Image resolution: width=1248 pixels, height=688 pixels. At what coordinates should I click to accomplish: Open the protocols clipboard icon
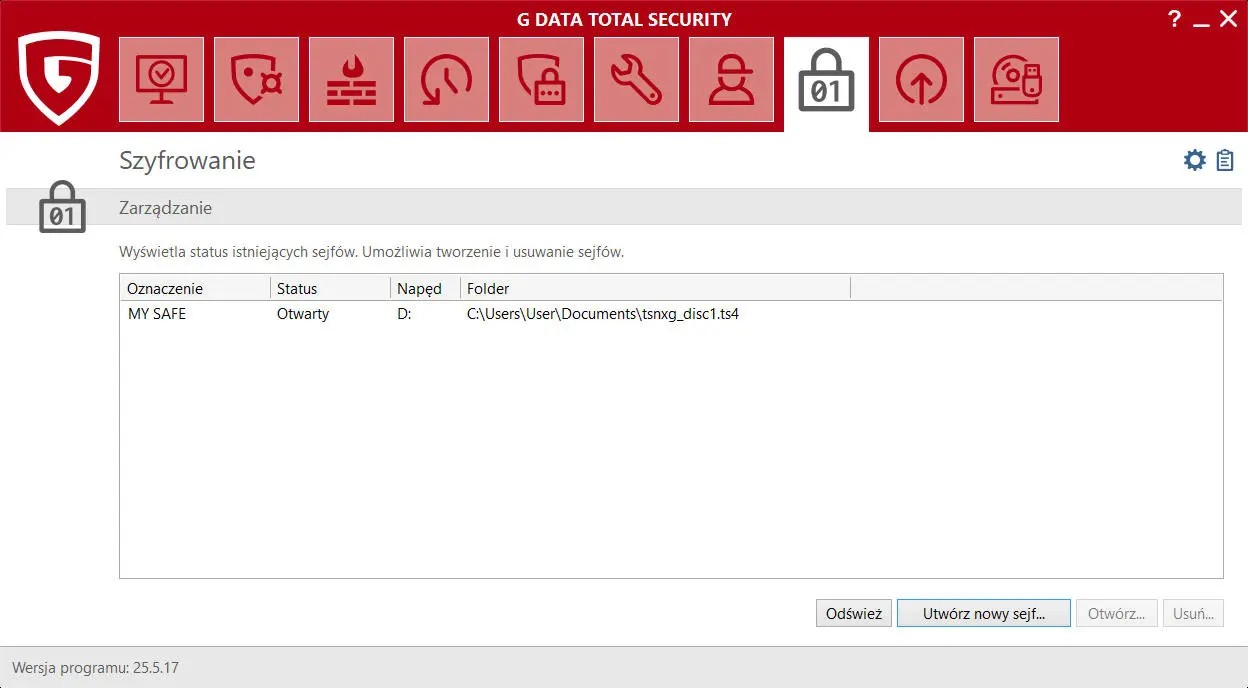pyautogui.click(x=1225, y=159)
